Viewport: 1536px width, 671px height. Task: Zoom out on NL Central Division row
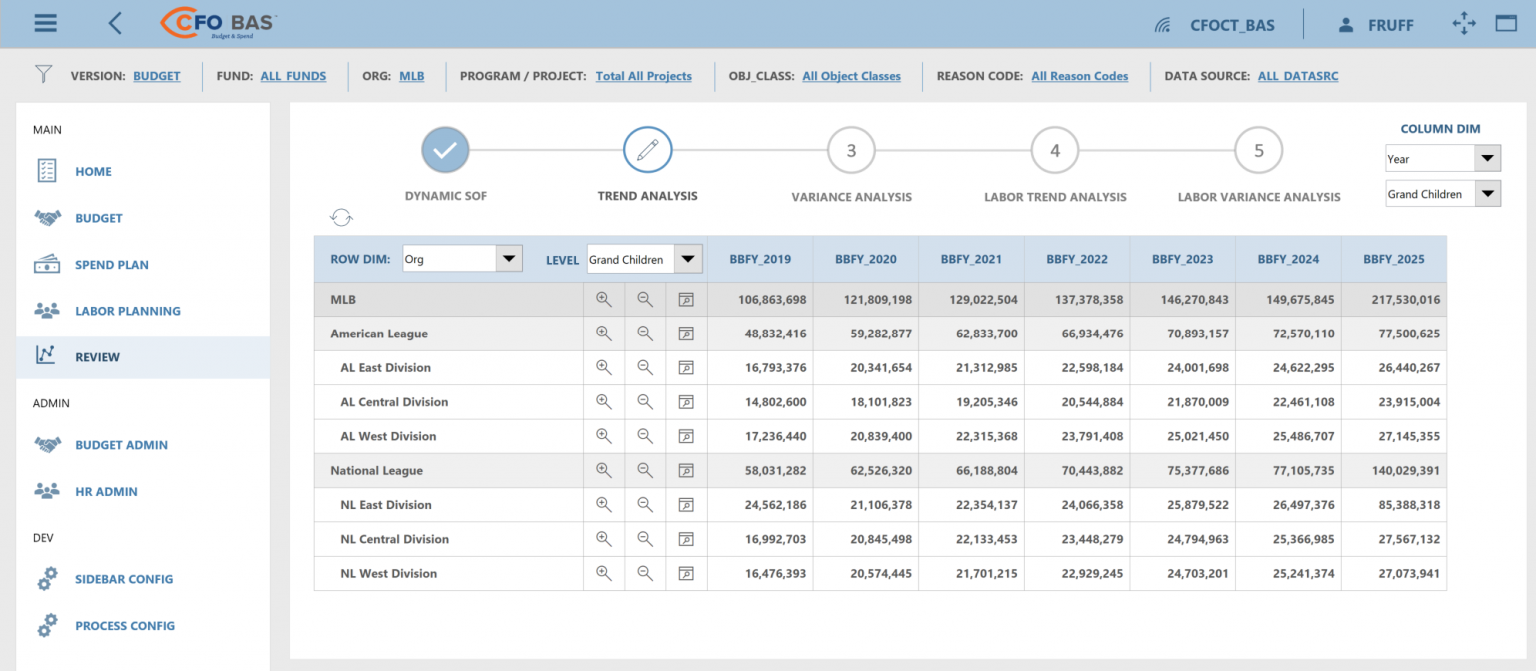tap(645, 539)
